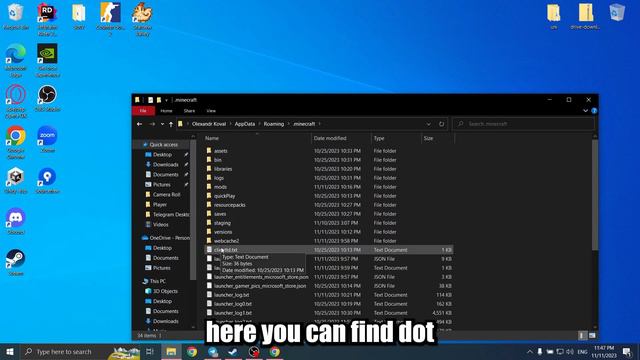
Task: Open Downloads under Quick access
Action: coord(166,164)
